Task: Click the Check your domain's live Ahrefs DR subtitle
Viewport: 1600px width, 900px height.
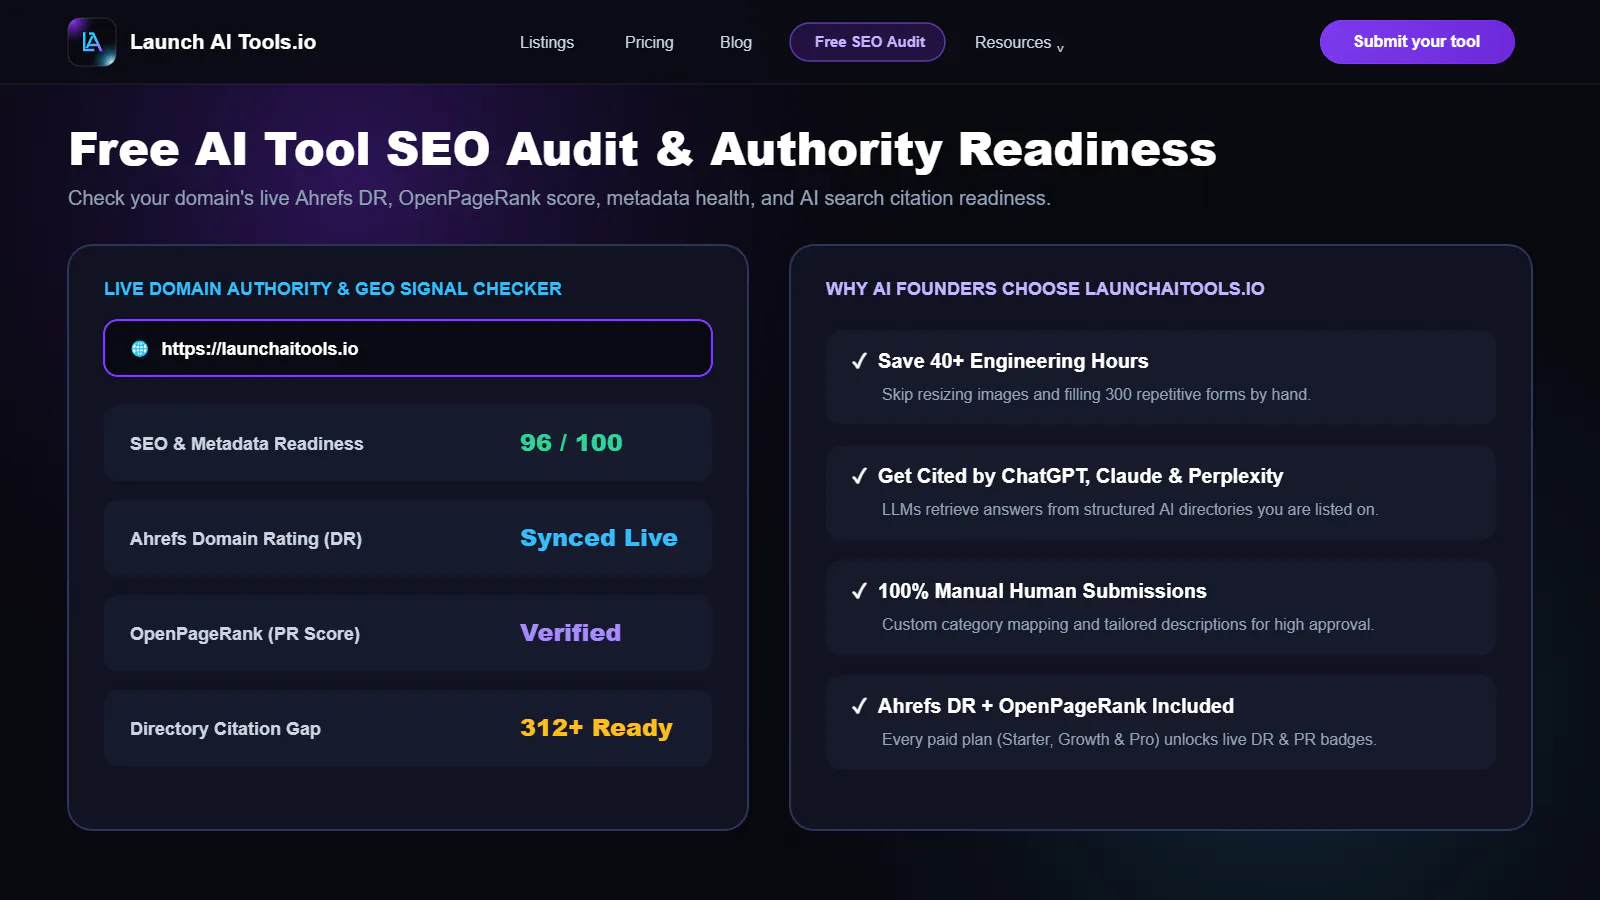Action: coord(559,198)
